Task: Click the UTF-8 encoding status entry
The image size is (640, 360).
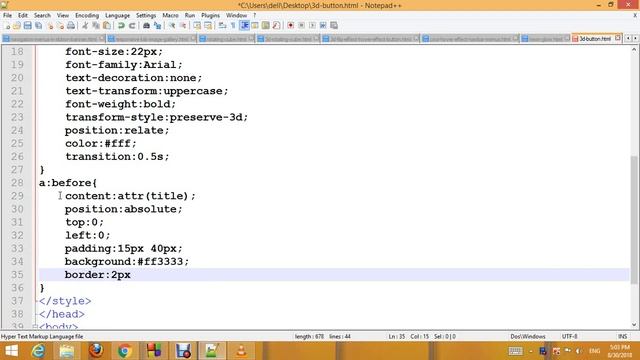Action: click(569, 336)
